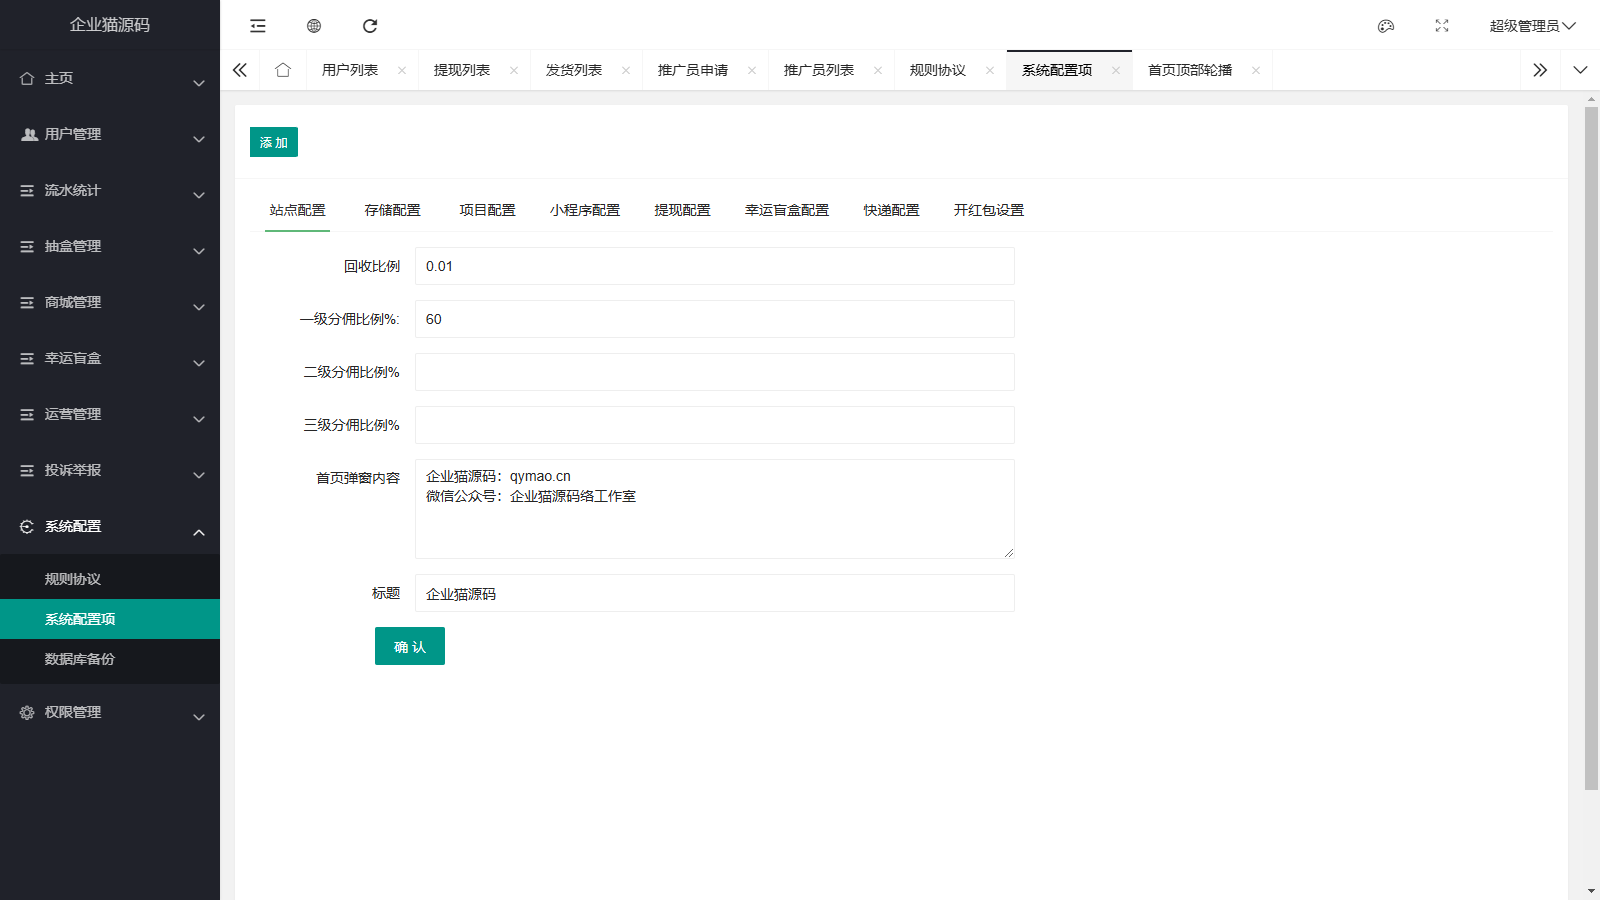Click the globe website icon
Screen dimensions: 1600x900
[314, 26]
